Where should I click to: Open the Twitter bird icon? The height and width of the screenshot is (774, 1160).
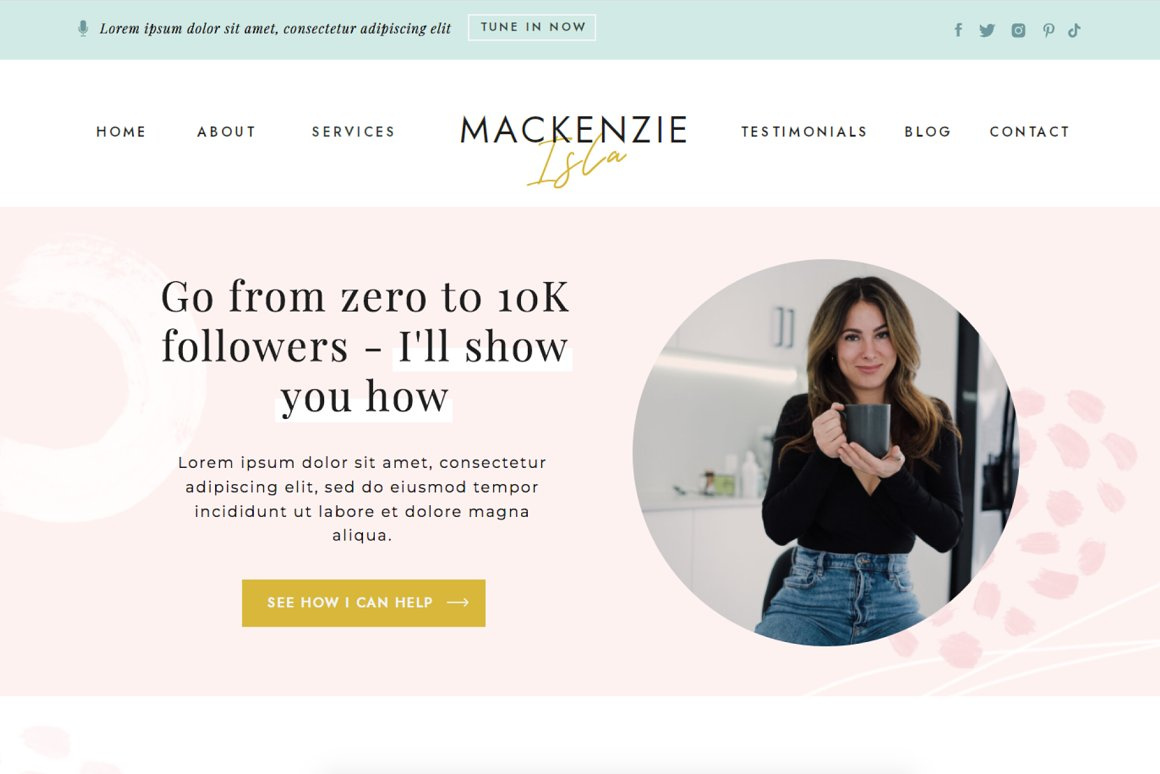tap(987, 30)
